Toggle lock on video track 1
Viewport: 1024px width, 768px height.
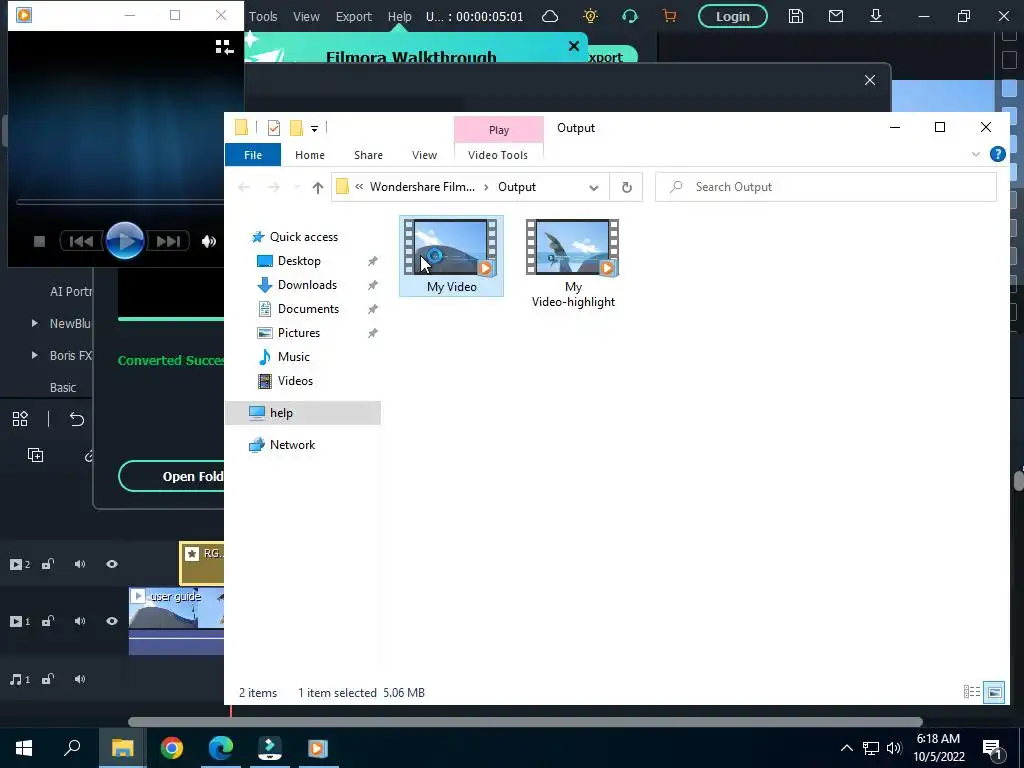[48, 621]
